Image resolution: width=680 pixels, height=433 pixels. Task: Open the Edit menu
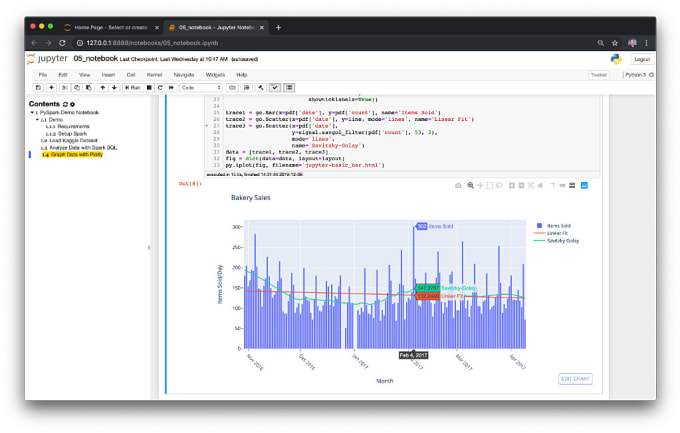click(63, 75)
